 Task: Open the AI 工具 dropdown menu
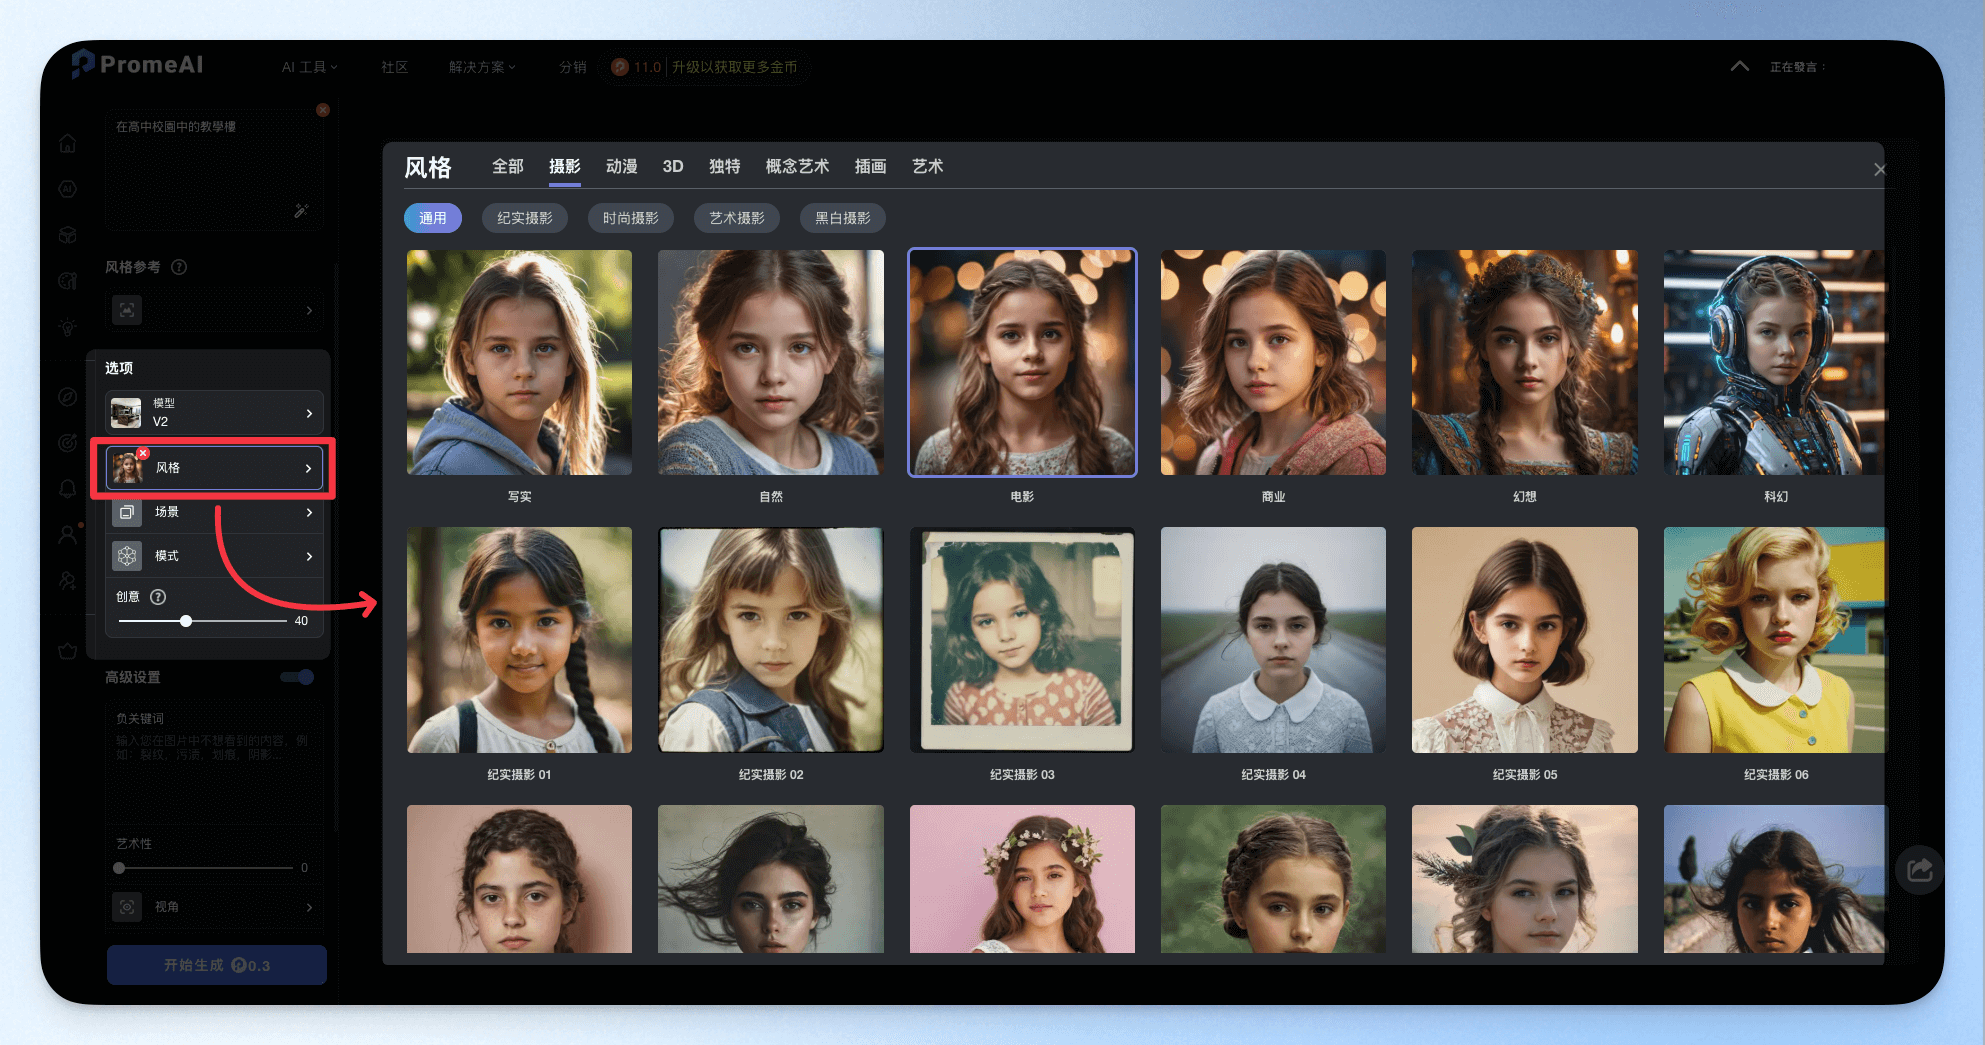coord(309,67)
